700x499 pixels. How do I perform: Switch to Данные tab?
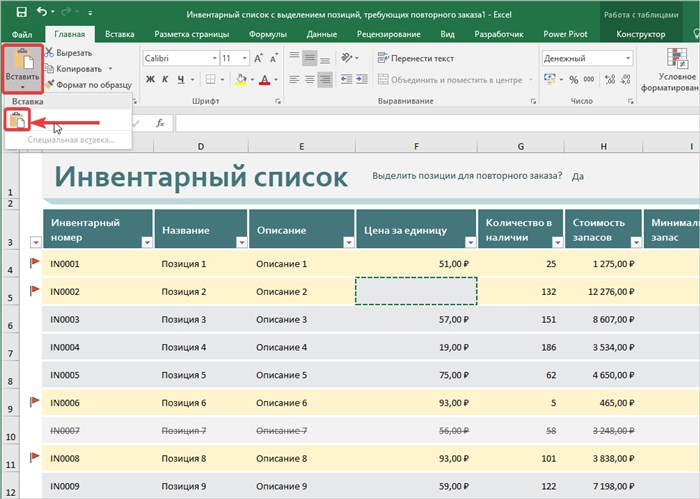tap(322, 34)
